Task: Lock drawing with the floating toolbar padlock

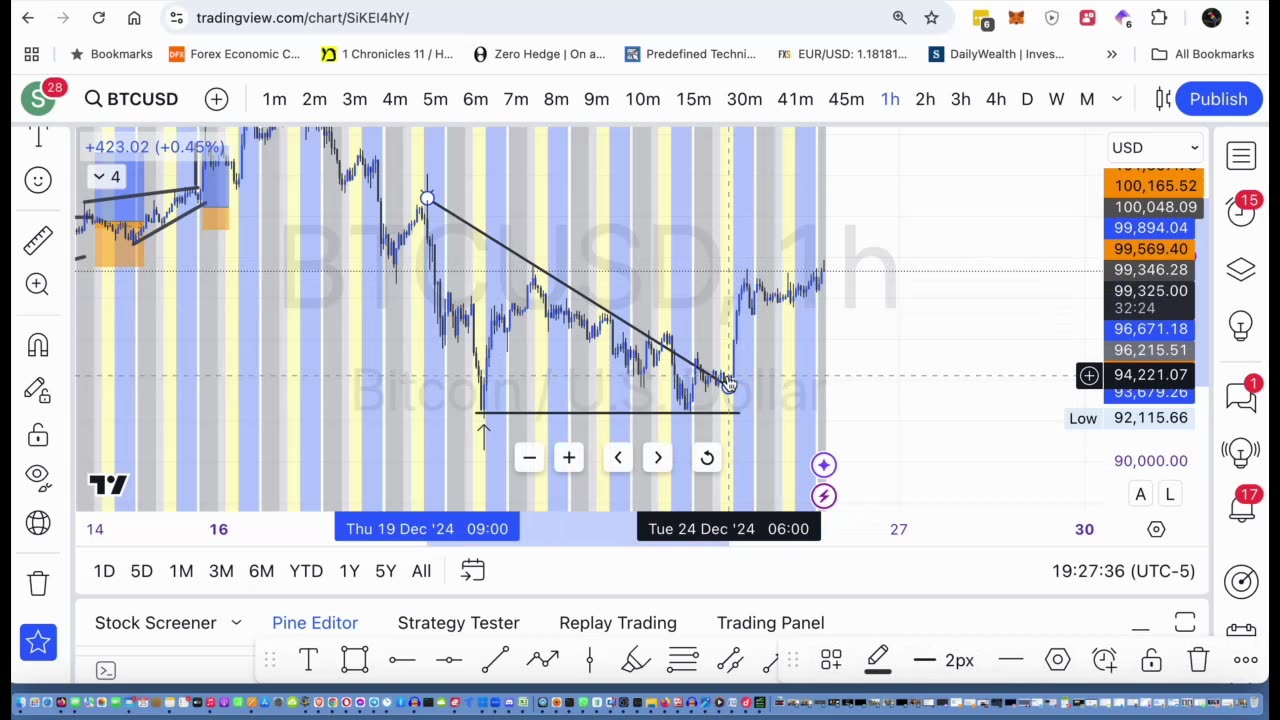Action: (x=1151, y=660)
